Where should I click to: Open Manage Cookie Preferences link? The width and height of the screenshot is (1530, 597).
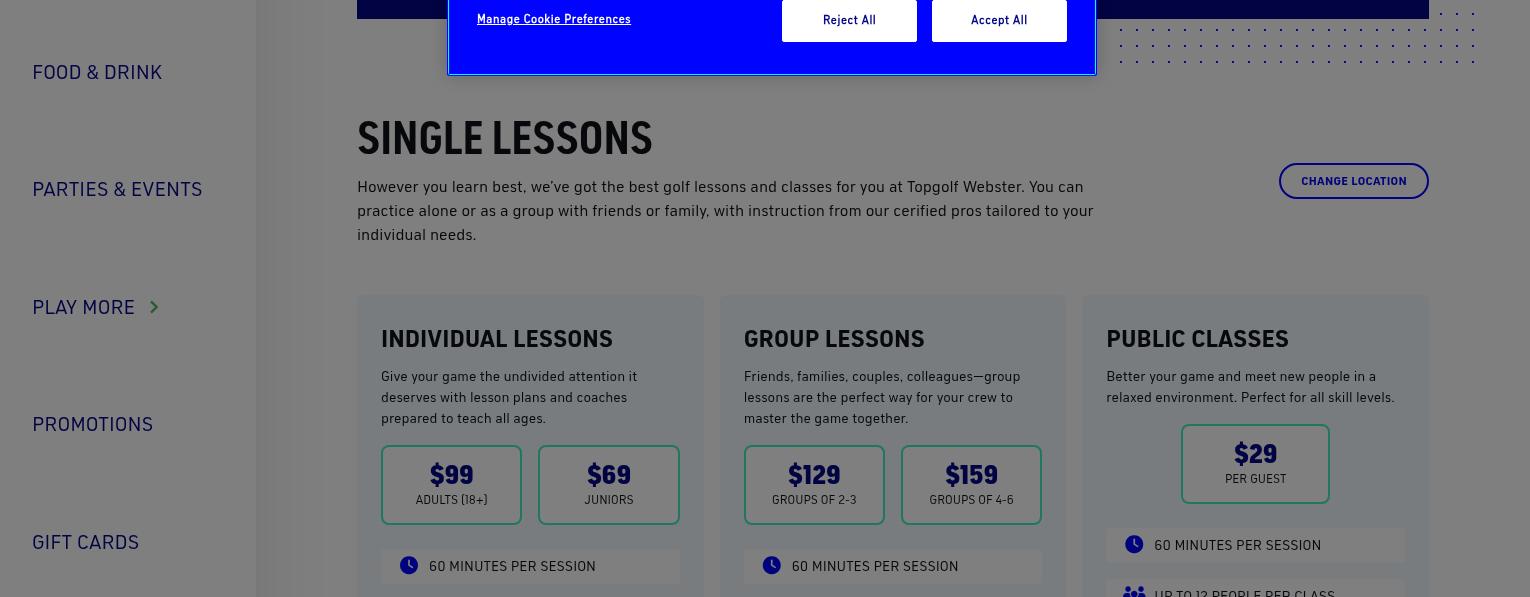point(553,19)
